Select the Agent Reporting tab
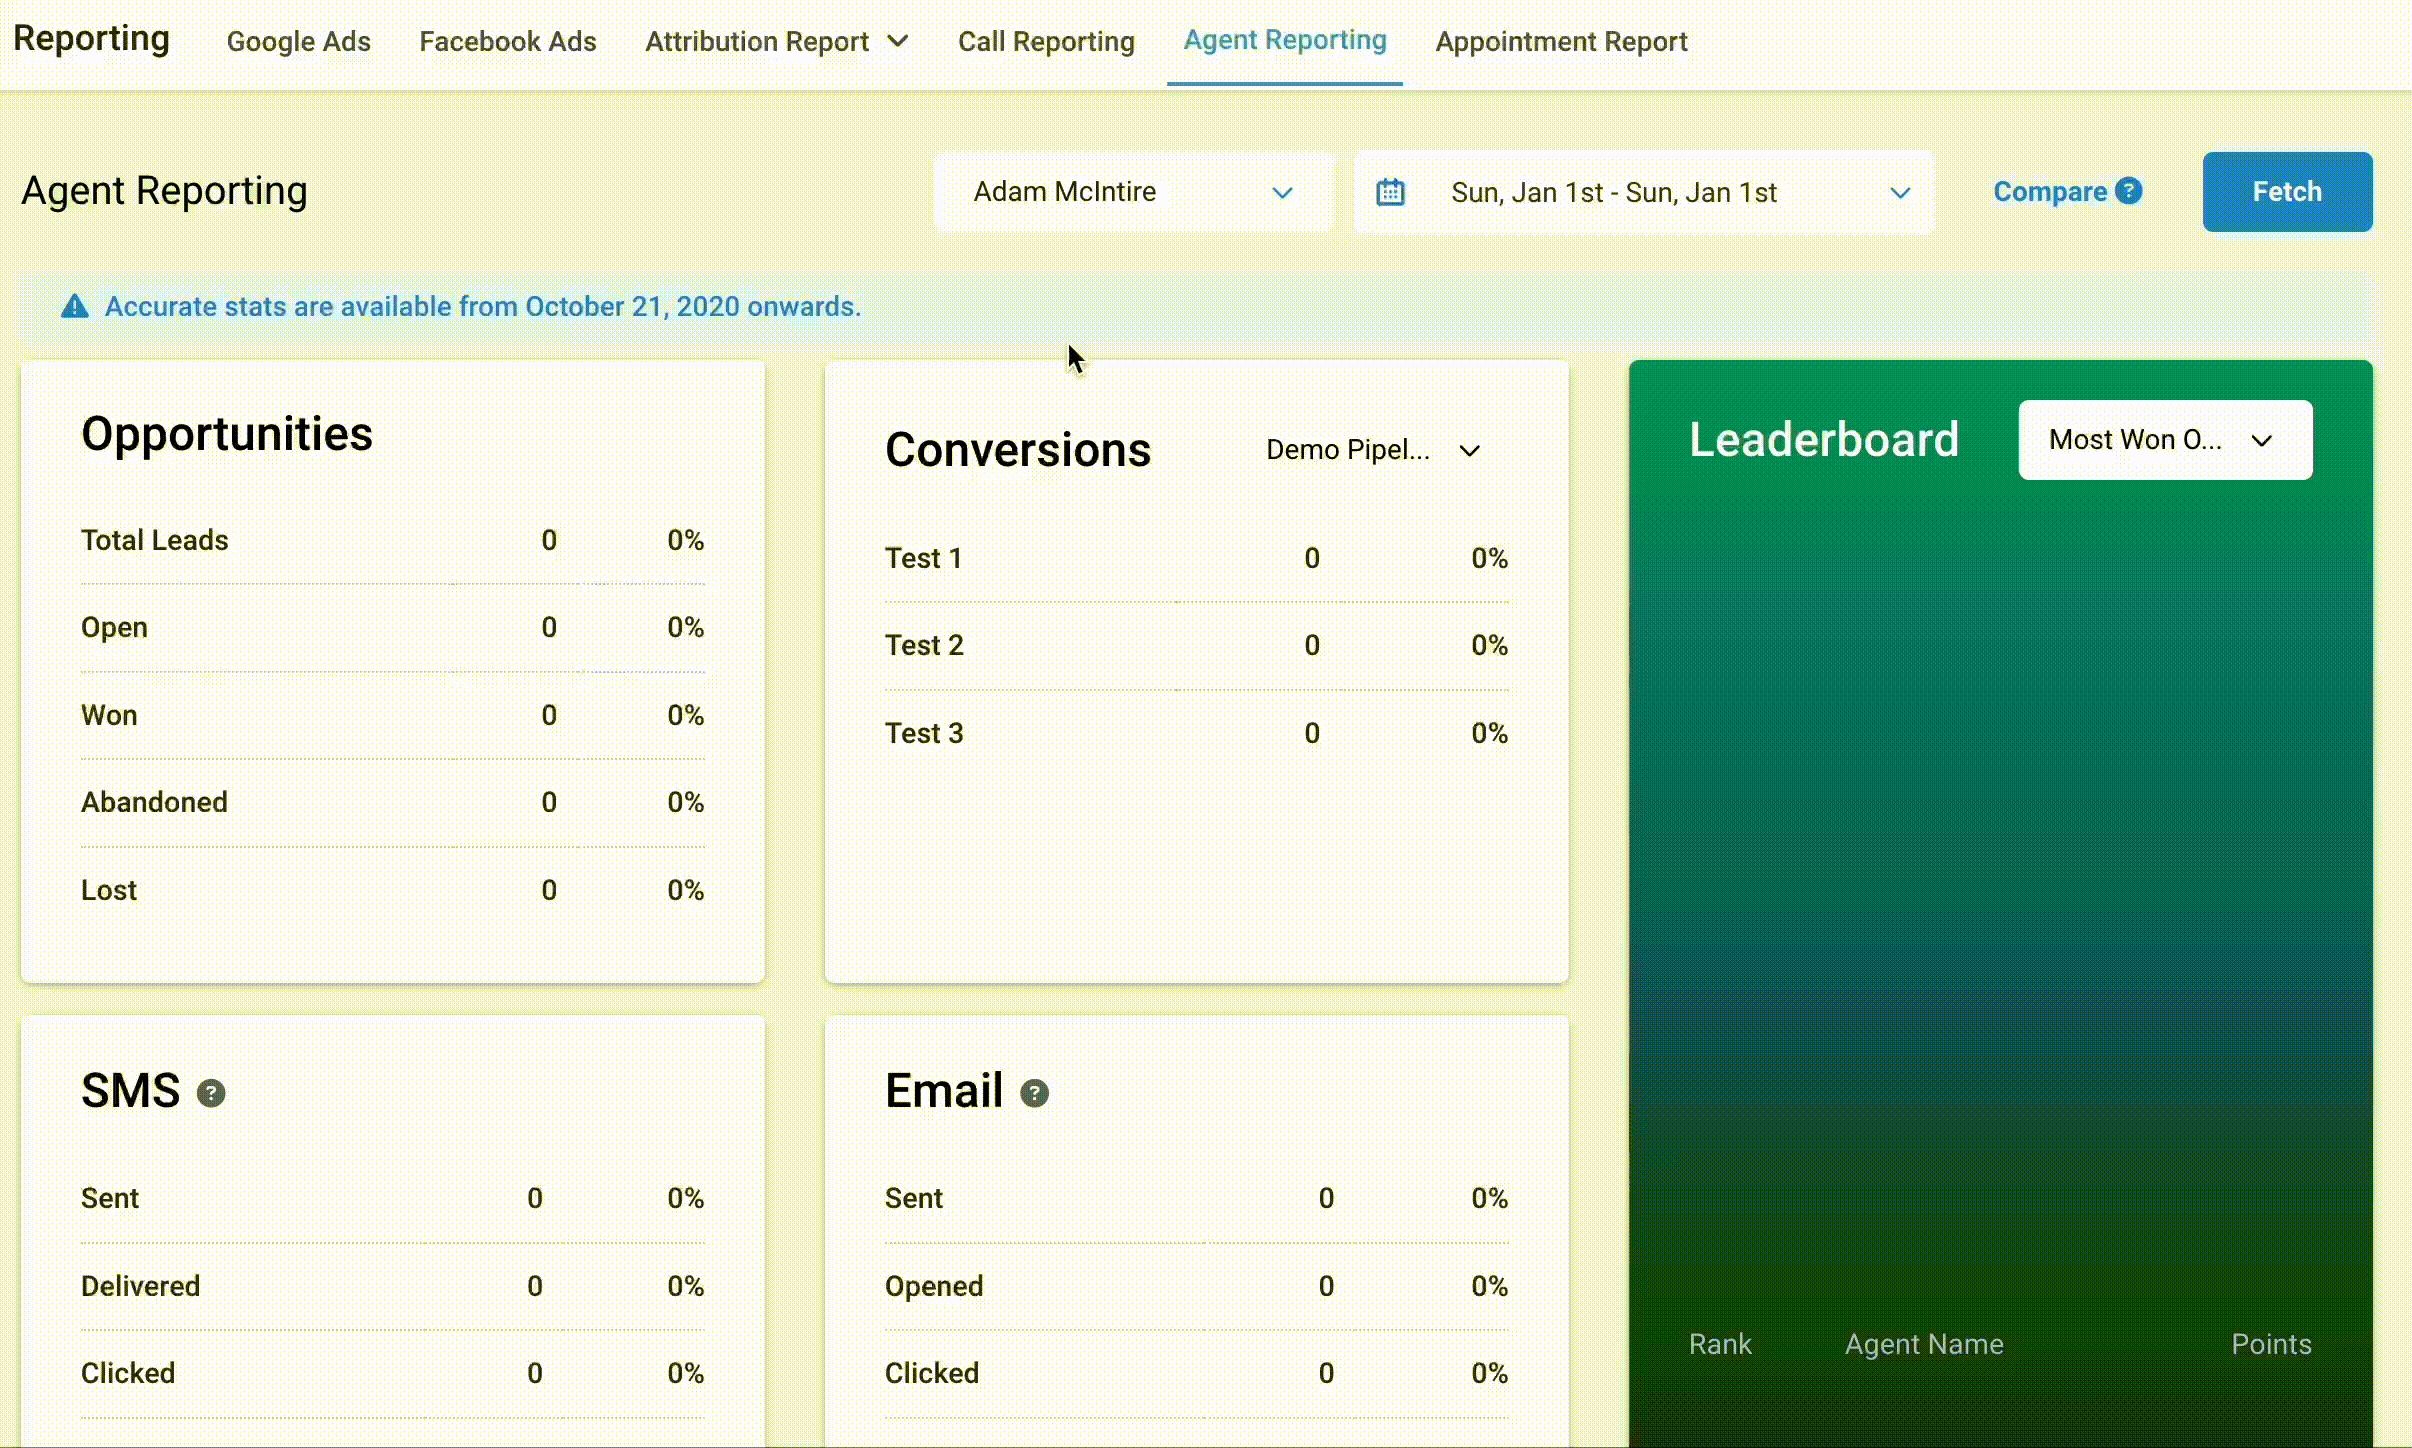 point(1284,40)
